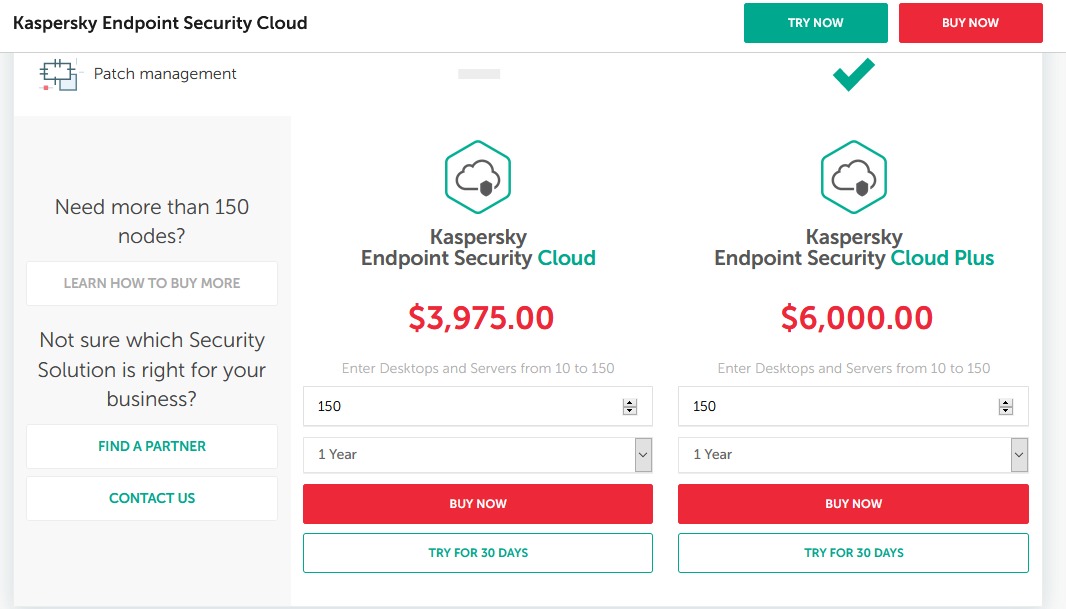Viewport: 1066px width, 609px height.
Task: Select the CONTACT US link
Action: (x=152, y=498)
